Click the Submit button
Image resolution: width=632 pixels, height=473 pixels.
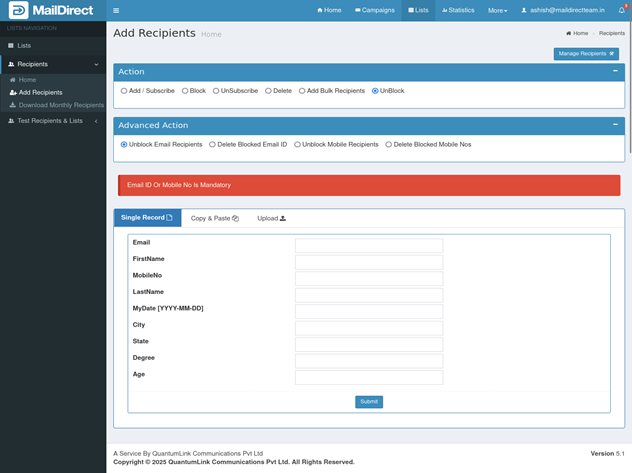pyautogui.click(x=369, y=402)
